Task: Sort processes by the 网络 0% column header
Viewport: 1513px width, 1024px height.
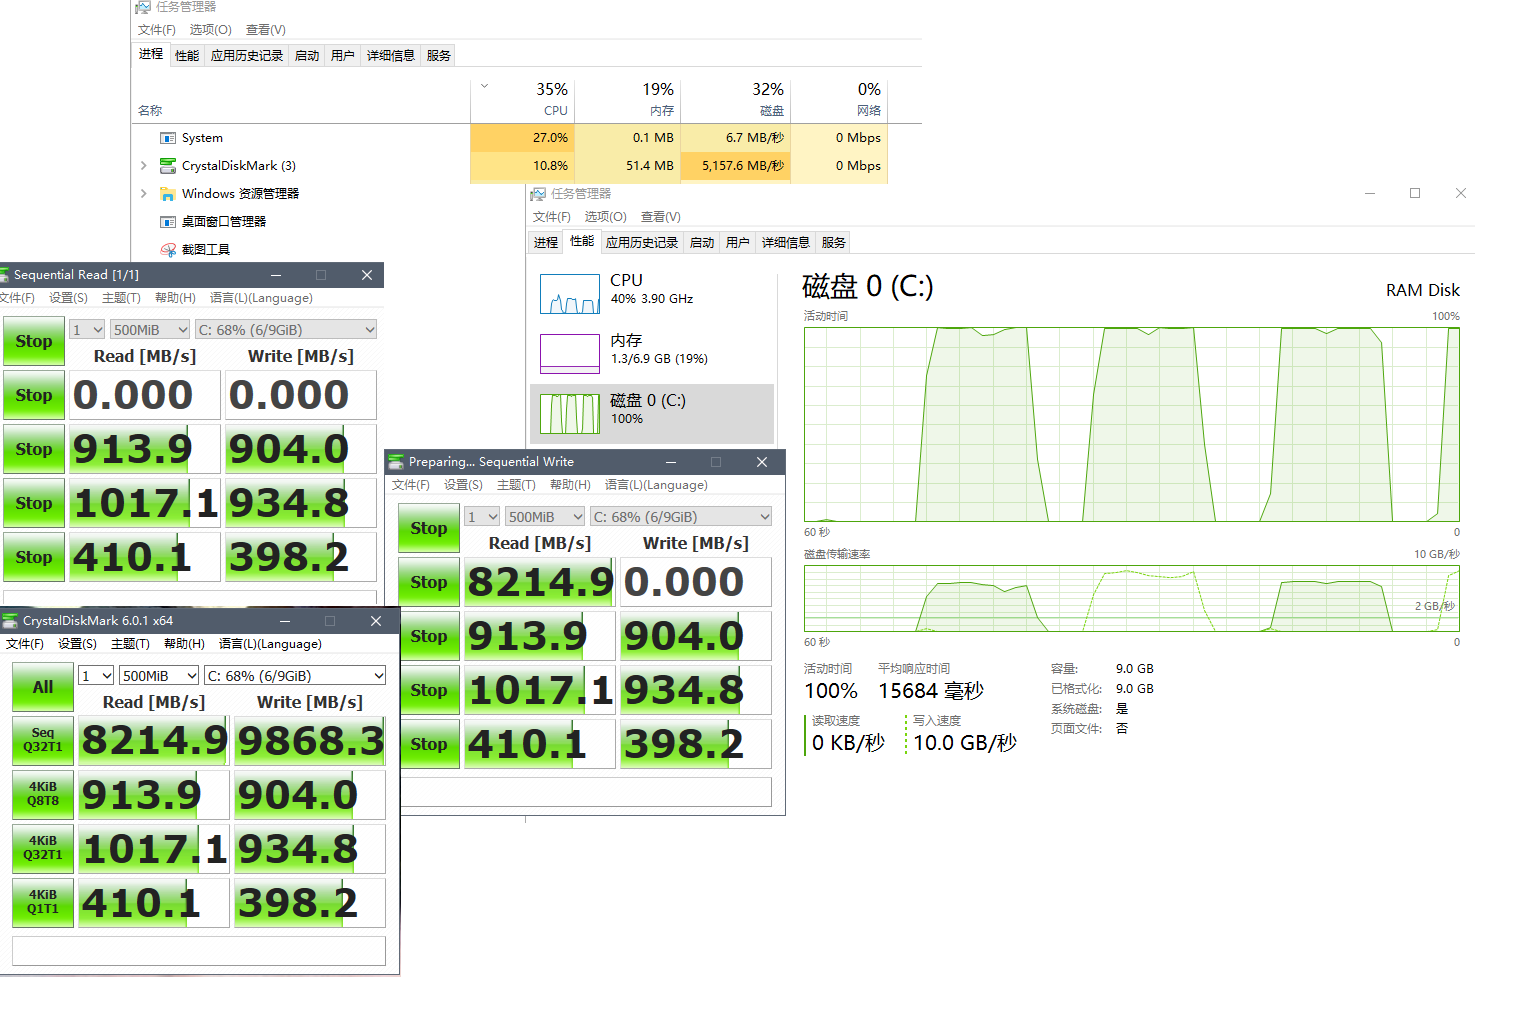Action: click(x=838, y=101)
